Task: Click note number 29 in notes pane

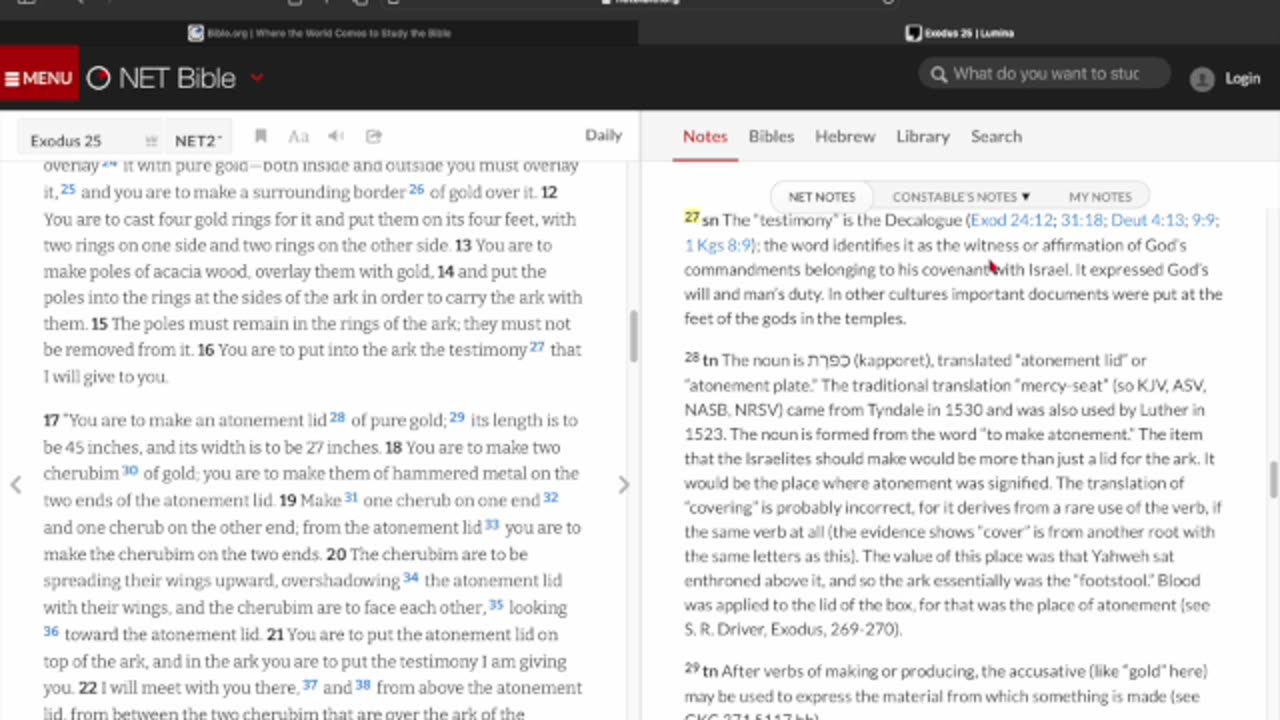Action: (x=692, y=668)
